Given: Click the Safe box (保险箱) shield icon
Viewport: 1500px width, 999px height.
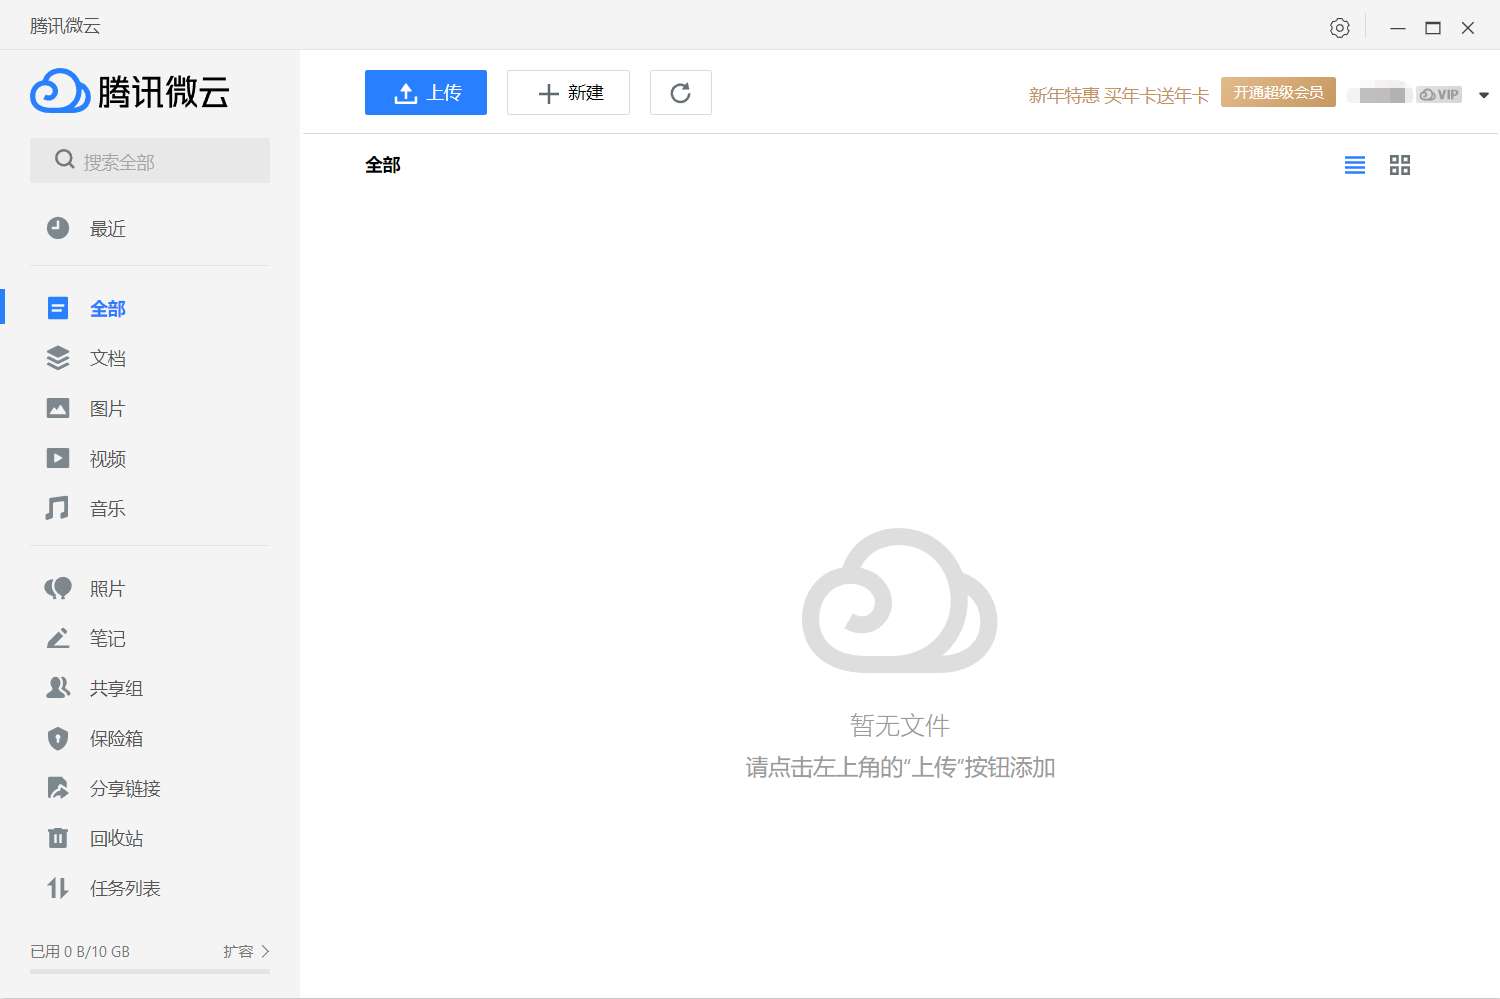Looking at the screenshot, I should coord(58,738).
